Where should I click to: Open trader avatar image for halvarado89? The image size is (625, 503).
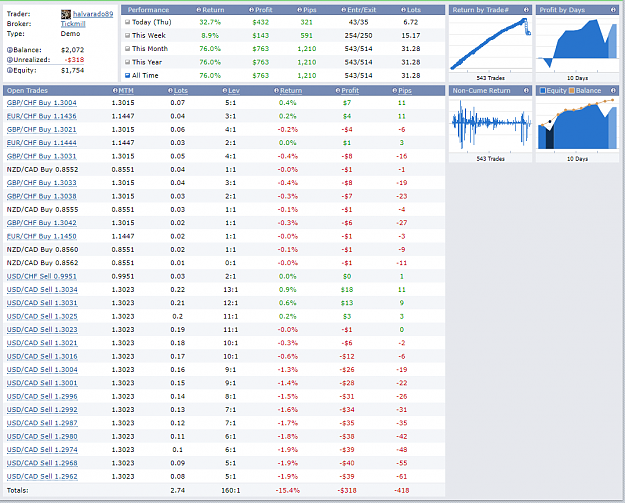(66, 14)
